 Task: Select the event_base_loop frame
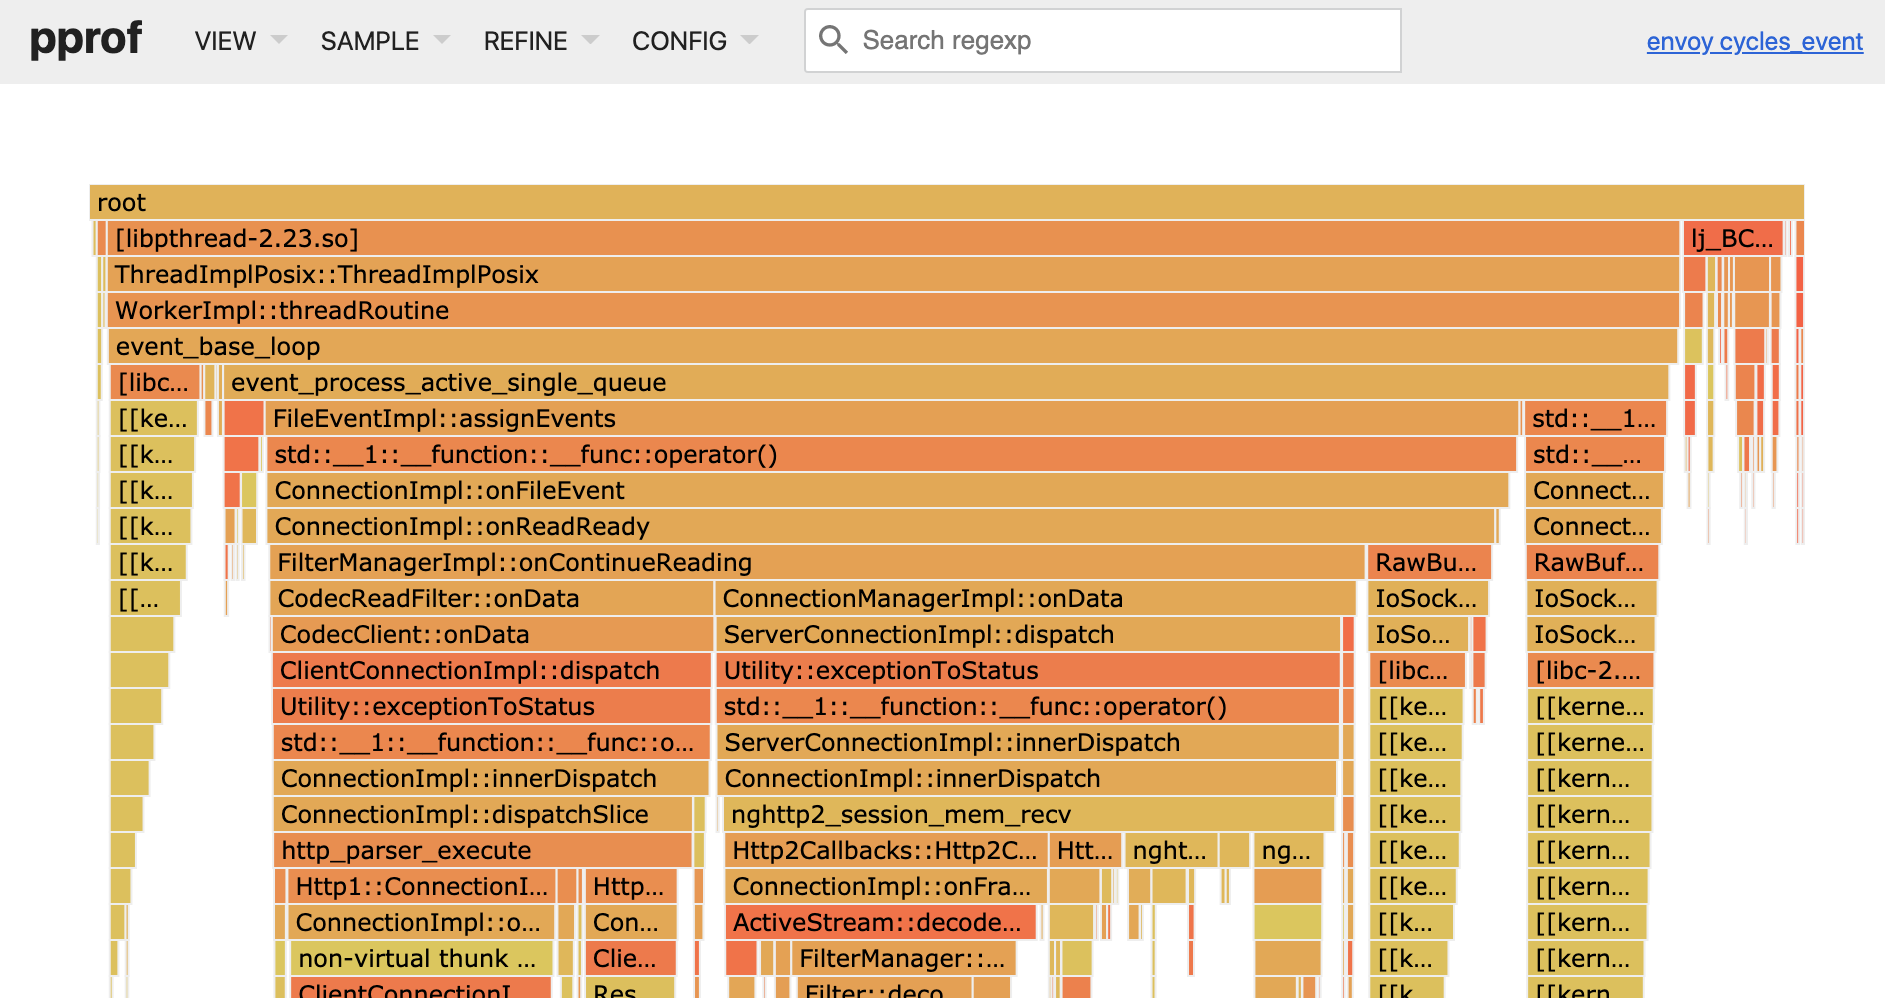click(x=892, y=346)
